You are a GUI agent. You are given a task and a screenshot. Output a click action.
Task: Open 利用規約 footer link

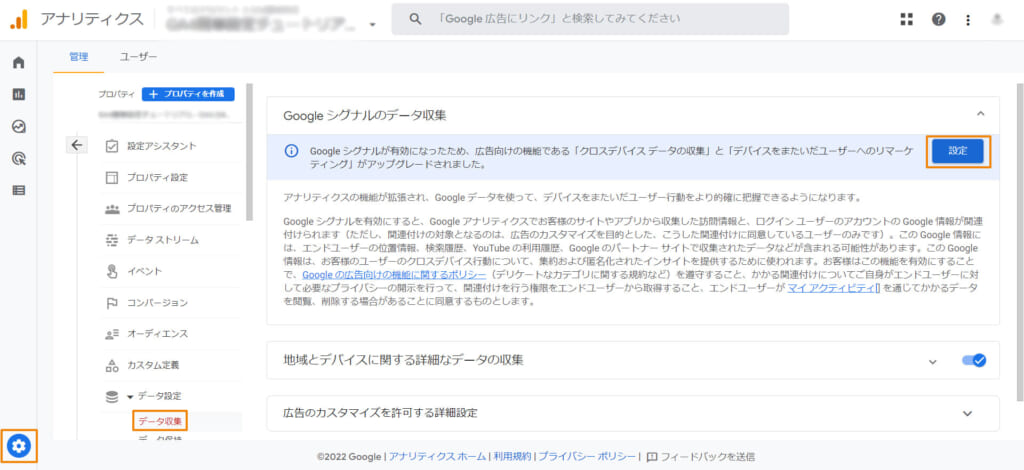pyautogui.click(x=512, y=457)
